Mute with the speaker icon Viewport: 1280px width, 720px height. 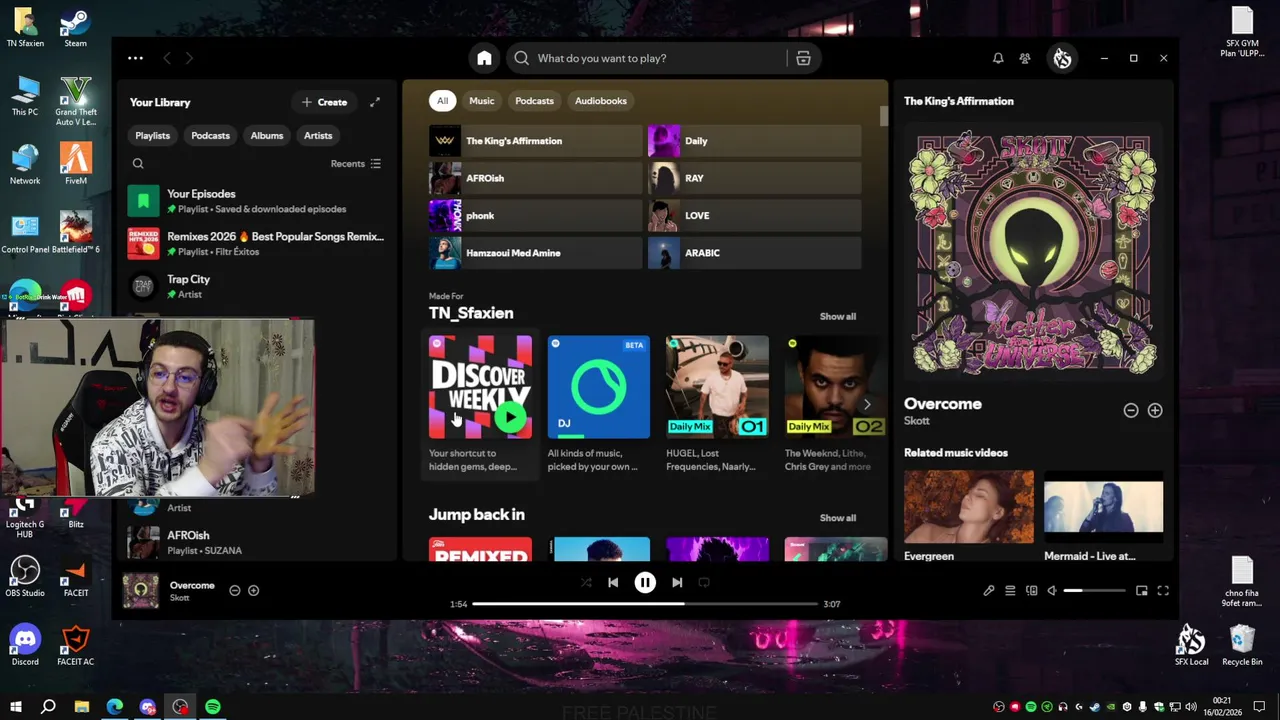tap(1052, 591)
